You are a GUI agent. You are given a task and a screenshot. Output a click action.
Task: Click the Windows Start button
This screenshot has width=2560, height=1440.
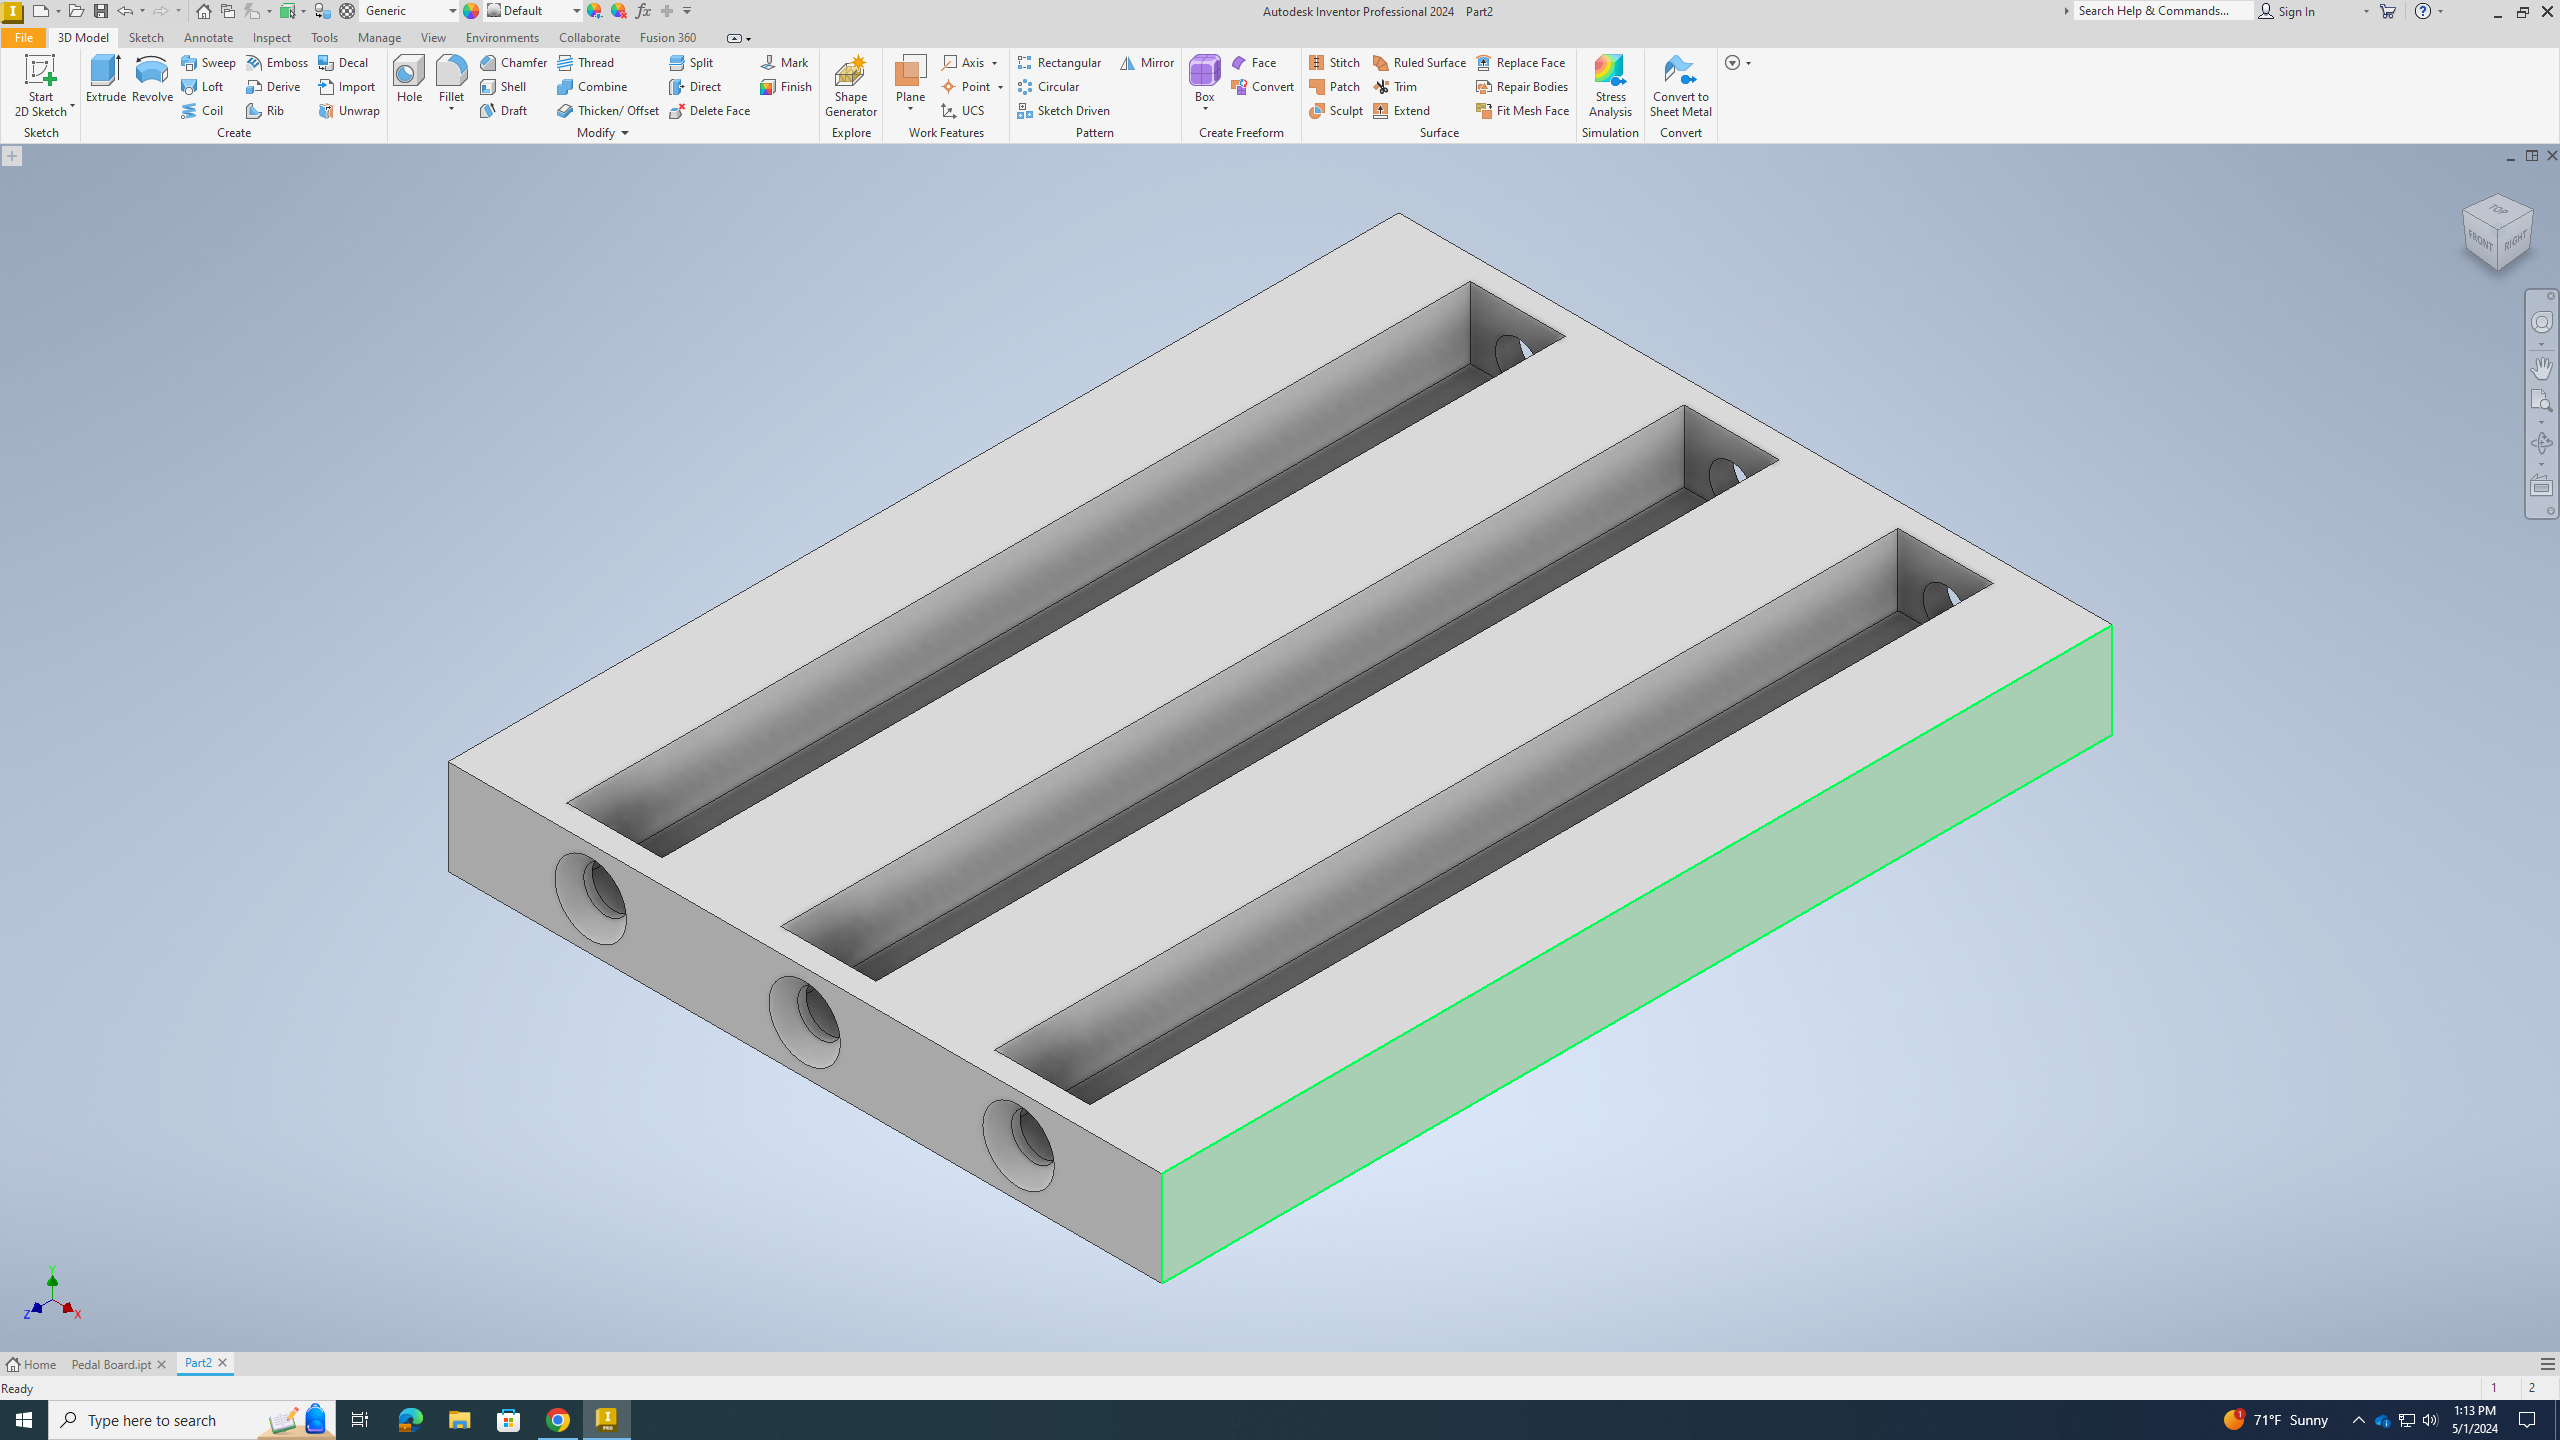click(x=24, y=1420)
